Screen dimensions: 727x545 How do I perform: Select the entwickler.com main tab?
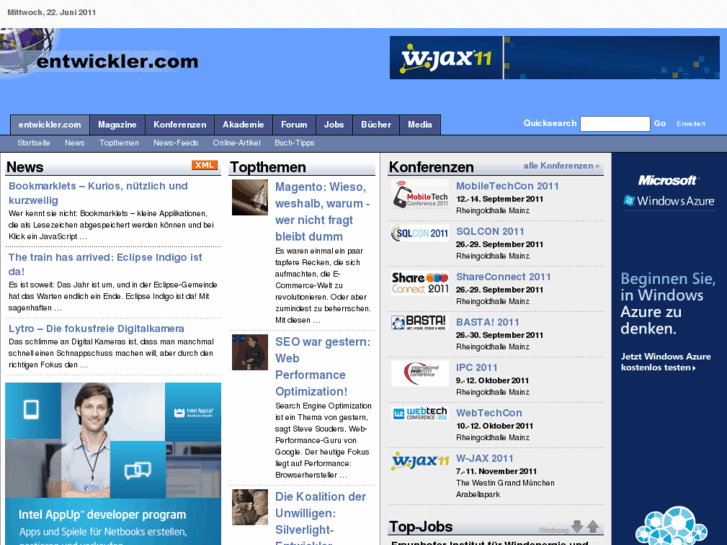pyautogui.click(x=50, y=124)
